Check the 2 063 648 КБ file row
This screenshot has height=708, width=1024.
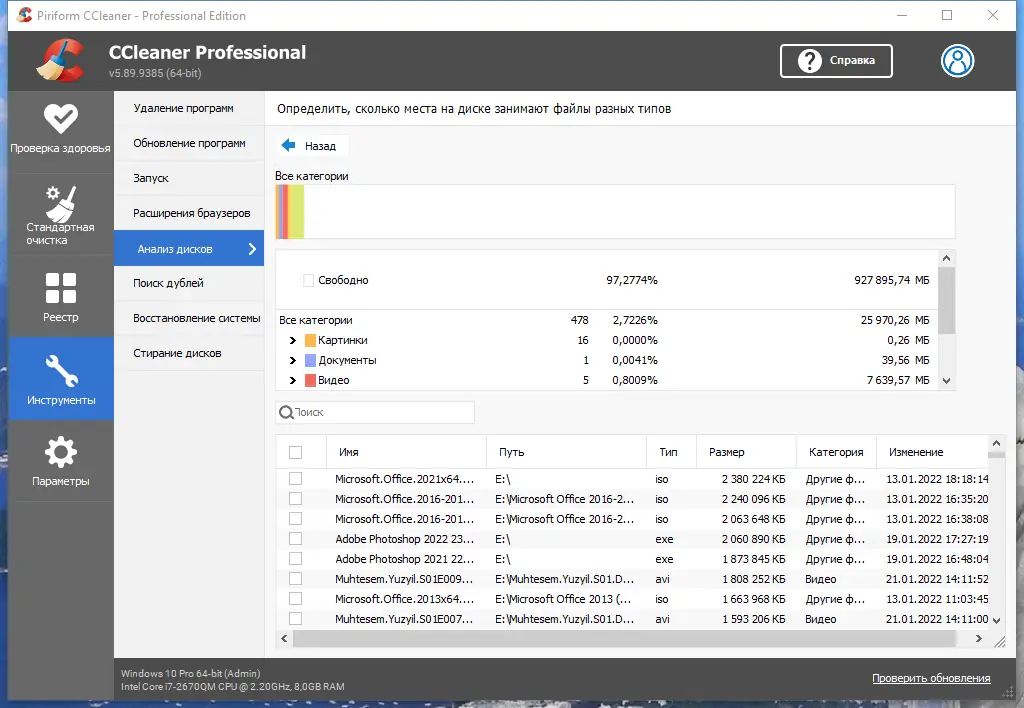(295, 519)
